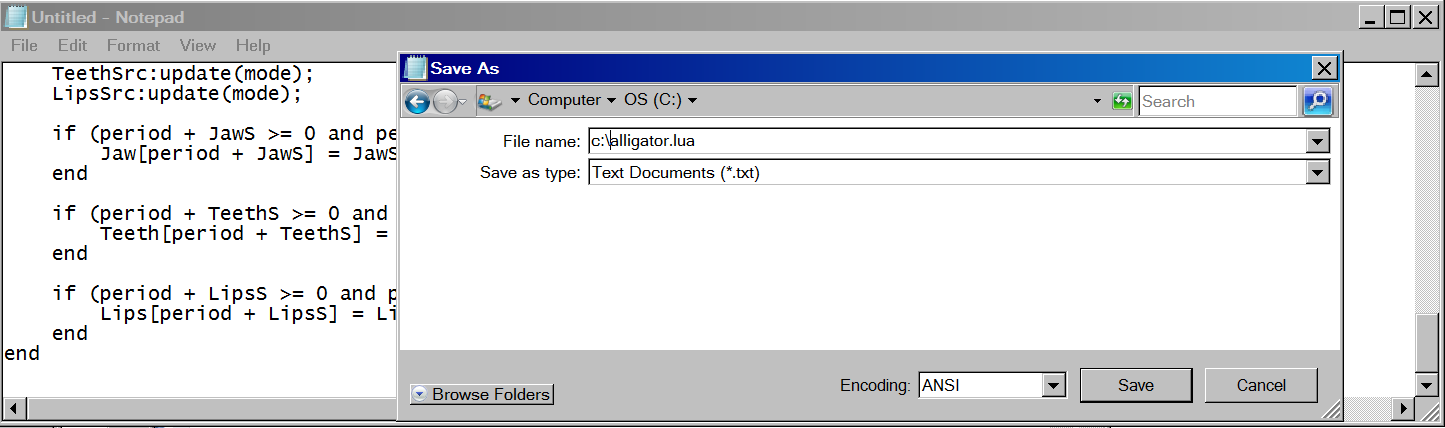Click the 'Lips[period + LipsS]' line in Notepad
The image size is (1445, 428).
248,314
